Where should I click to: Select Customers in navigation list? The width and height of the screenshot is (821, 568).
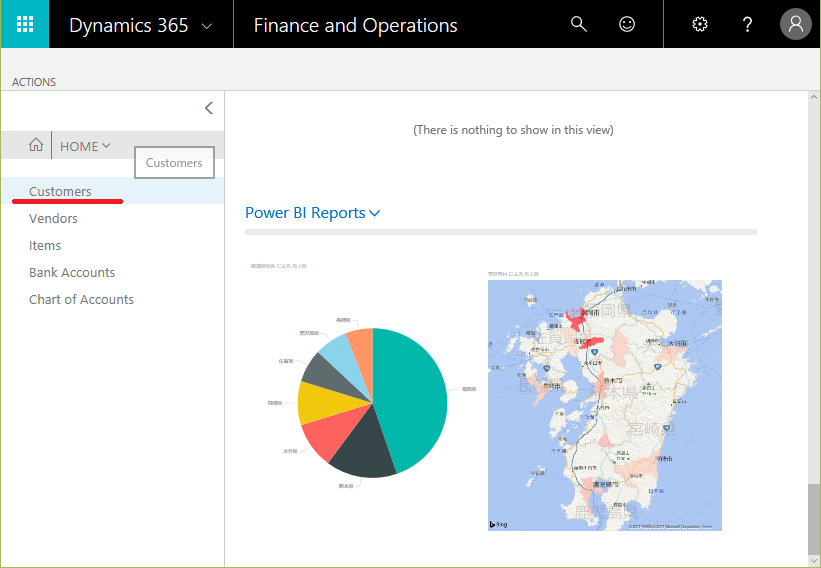(60, 191)
